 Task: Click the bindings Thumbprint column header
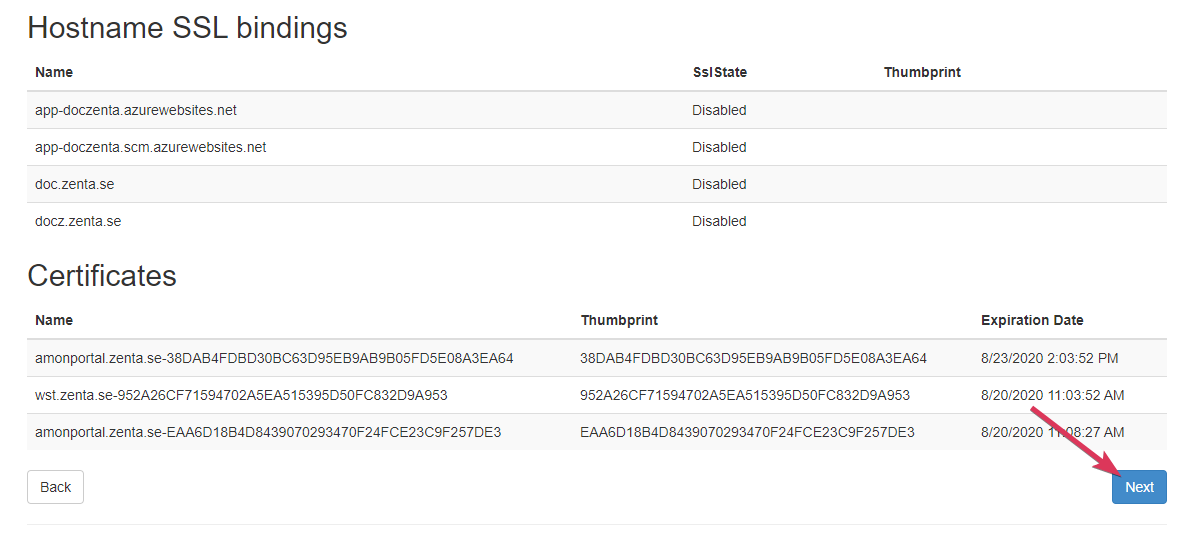click(922, 72)
